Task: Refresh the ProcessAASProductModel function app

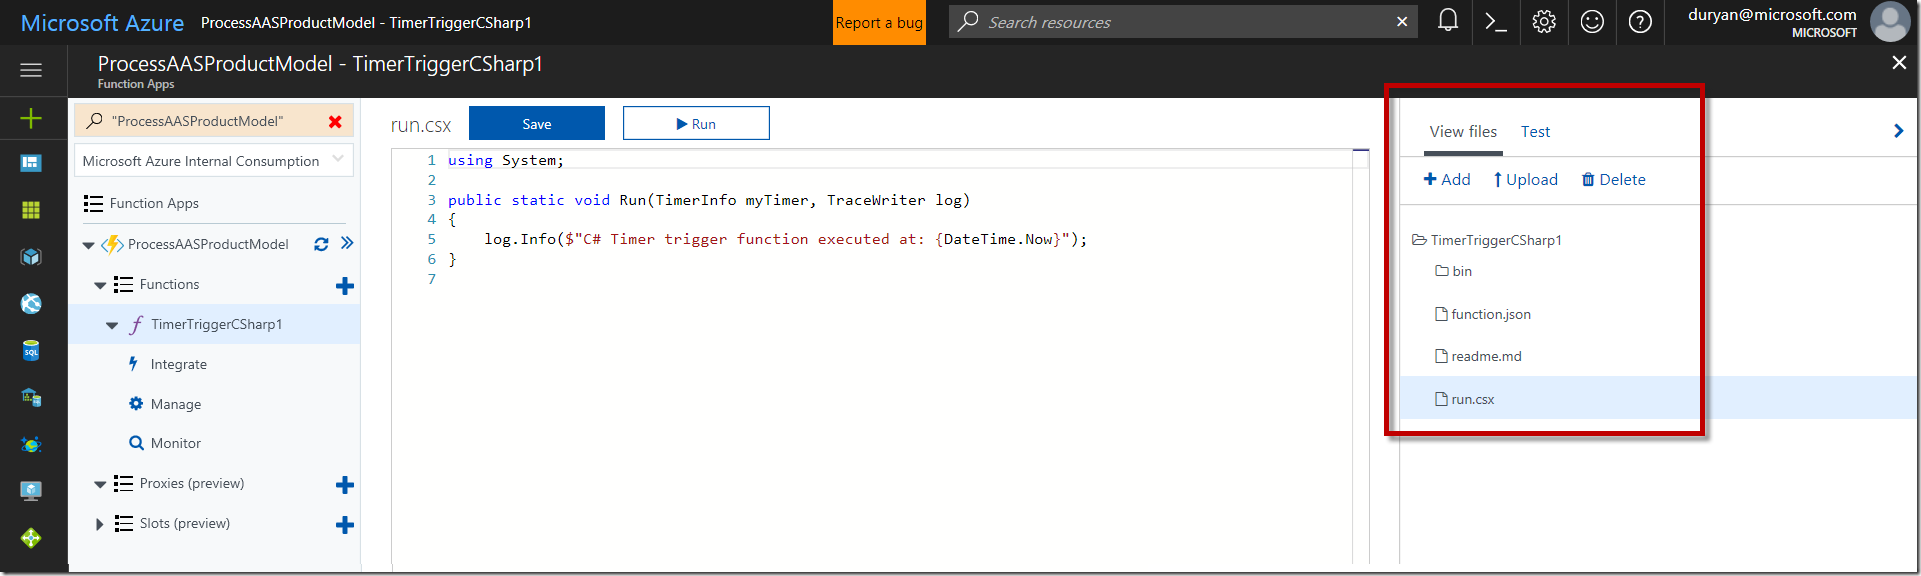Action: (x=321, y=244)
